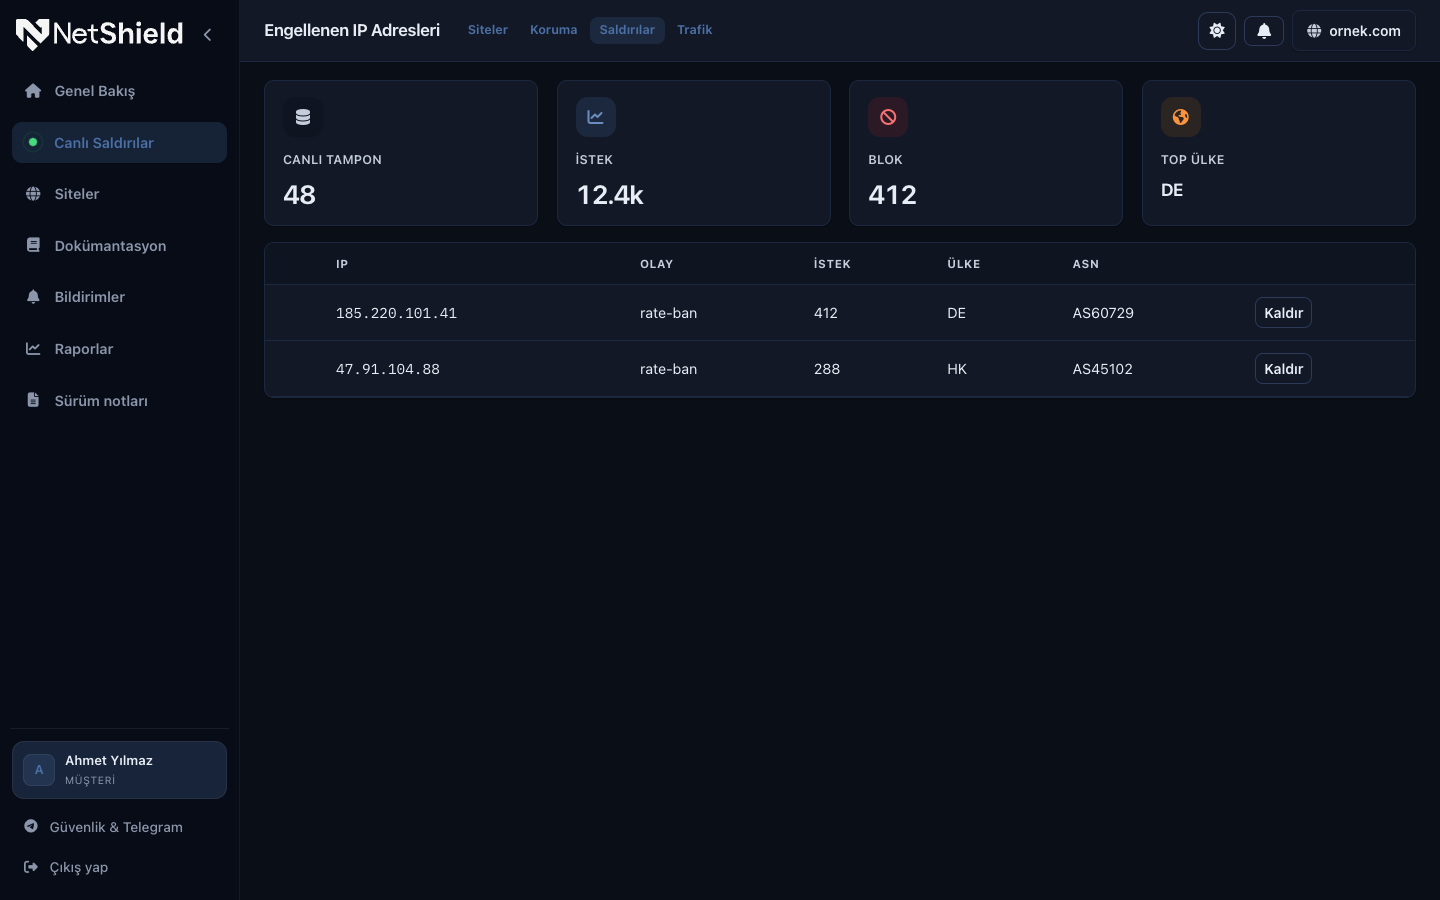Toggle the light/dark theme sun button
1440x900 pixels.
(1217, 30)
